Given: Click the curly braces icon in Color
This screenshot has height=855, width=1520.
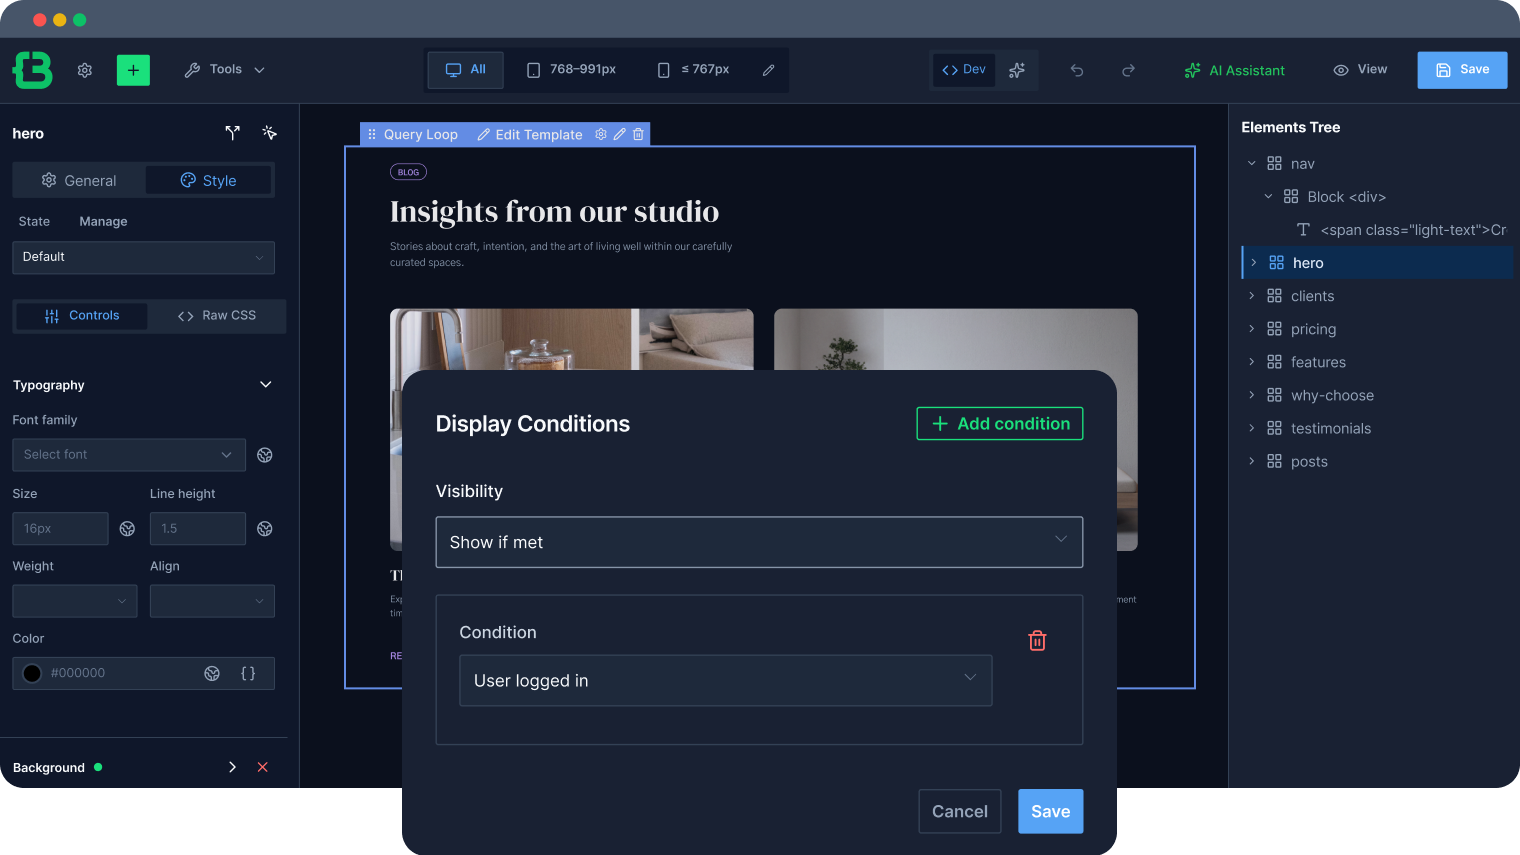Looking at the screenshot, I should click(248, 673).
